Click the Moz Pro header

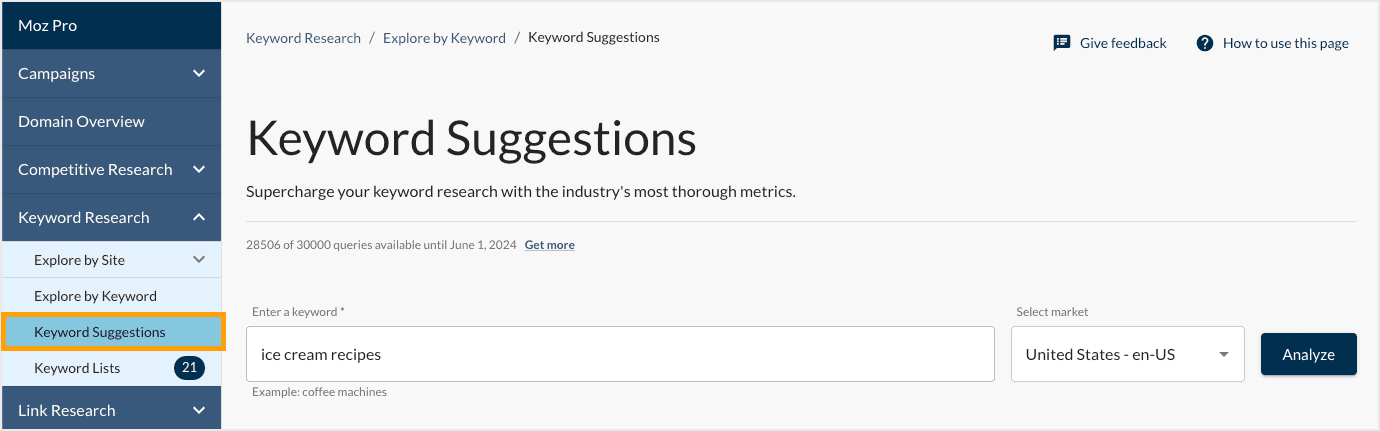coord(47,25)
